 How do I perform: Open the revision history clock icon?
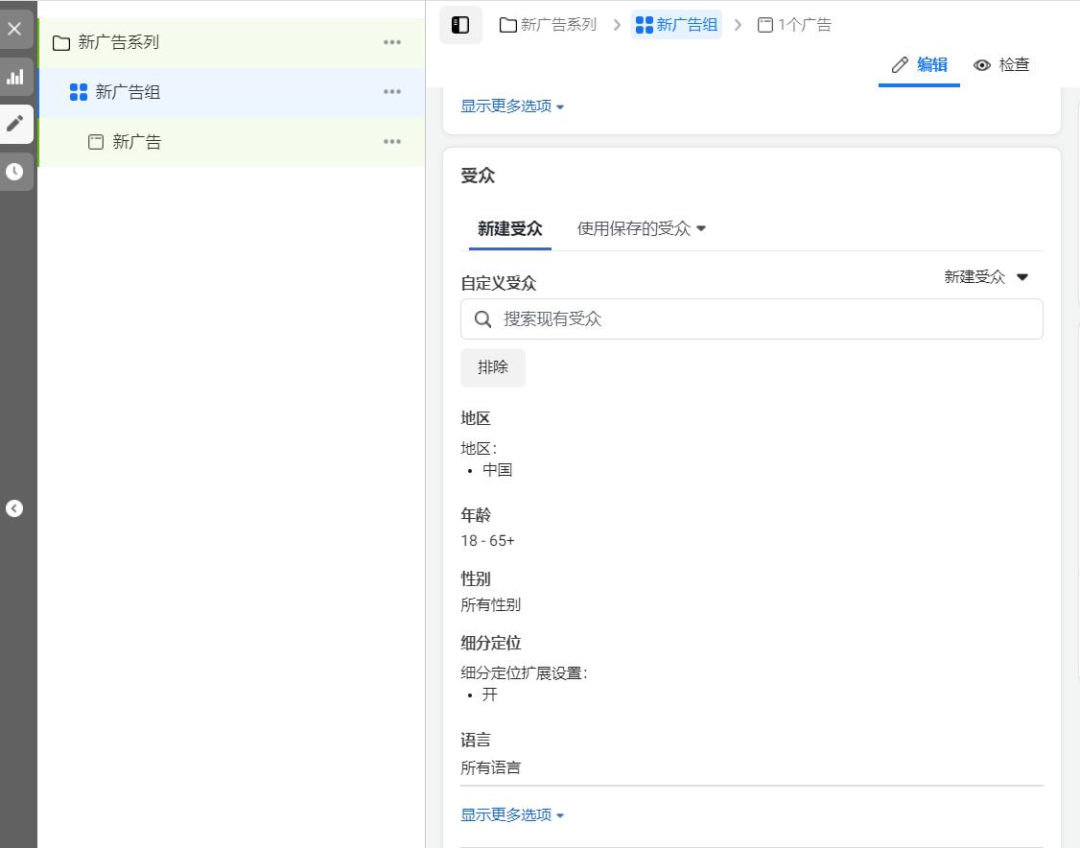point(15,170)
